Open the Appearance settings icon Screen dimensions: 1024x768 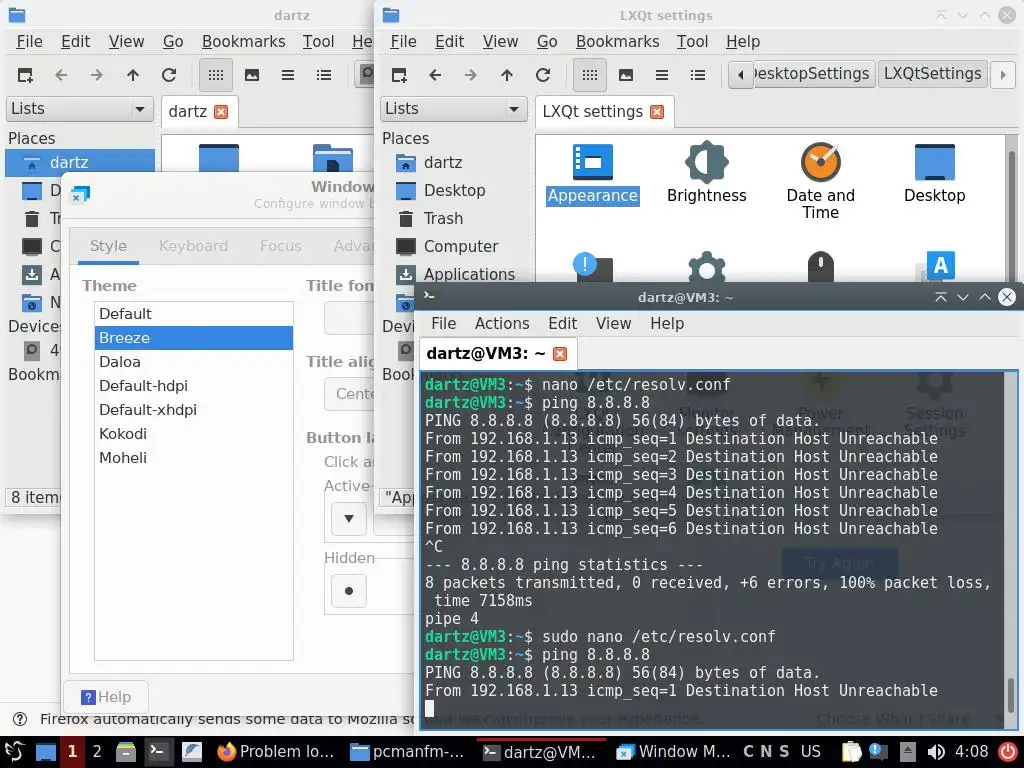592,174
